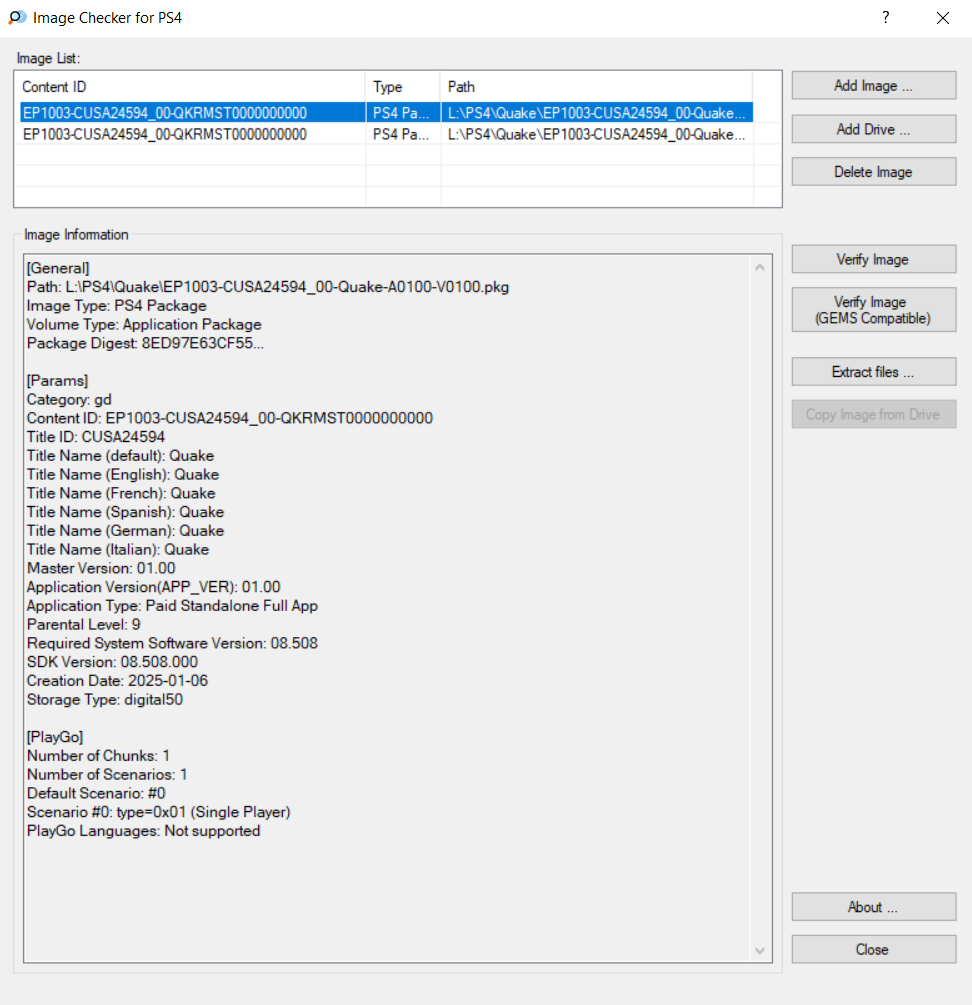This screenshot has width=972, height=1005.
Task: Click the [Params] section heading
Action: [x=58, y=381]
